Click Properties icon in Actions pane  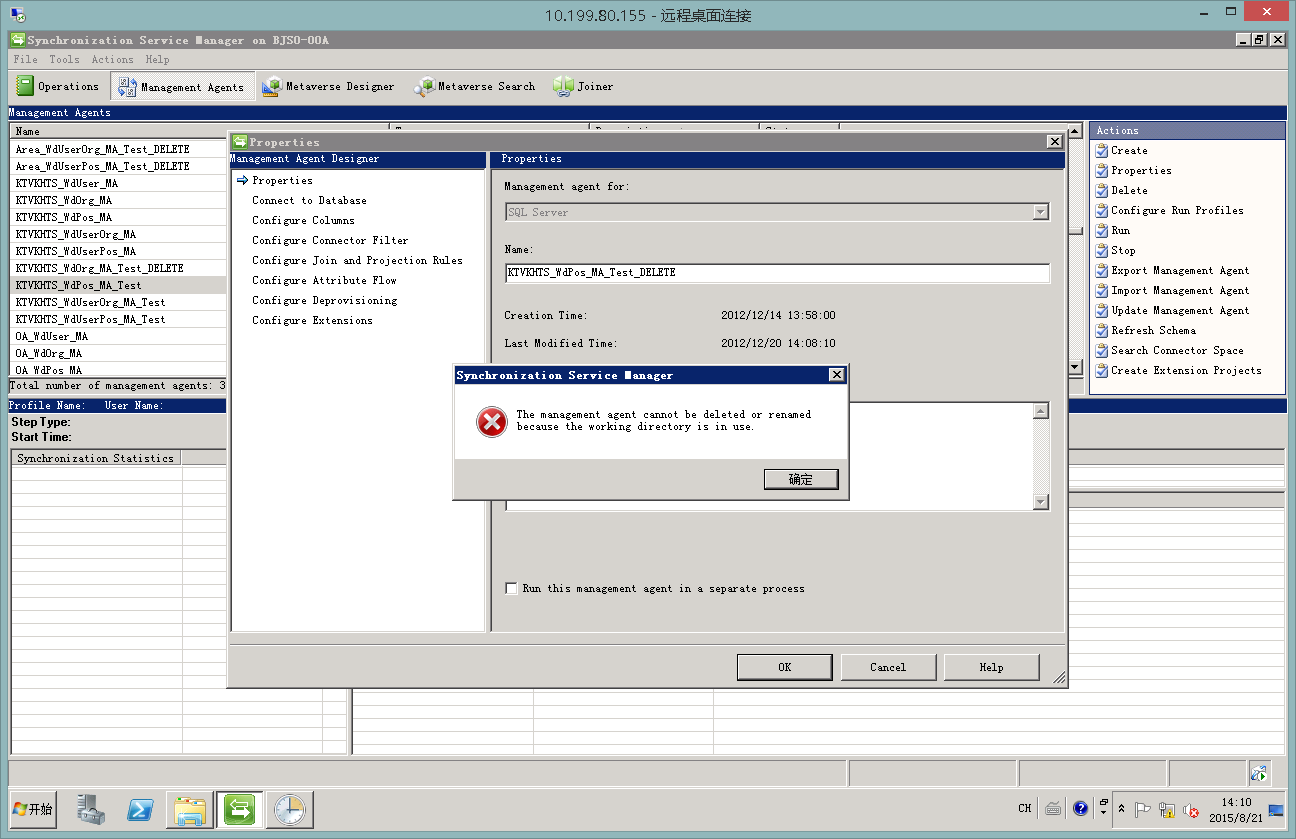coord(1101,170)
